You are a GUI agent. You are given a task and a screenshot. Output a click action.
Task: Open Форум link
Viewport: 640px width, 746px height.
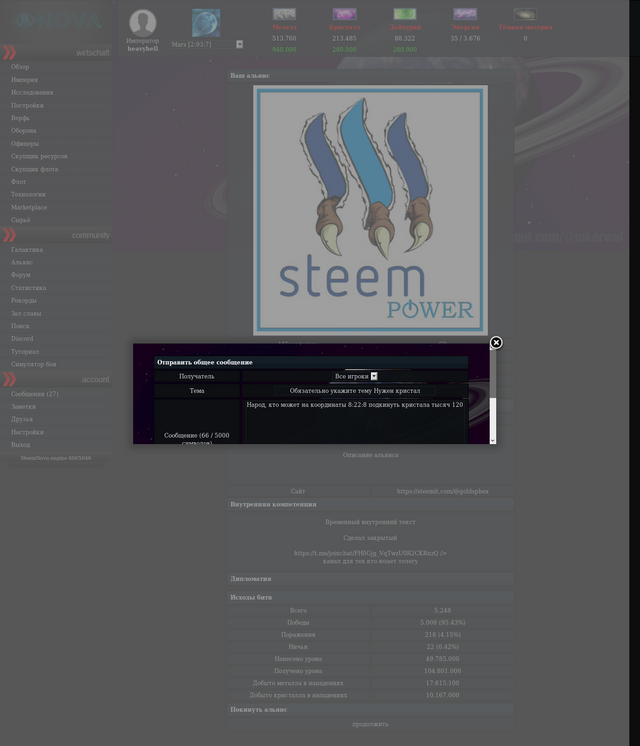click(x=20, y=275)
